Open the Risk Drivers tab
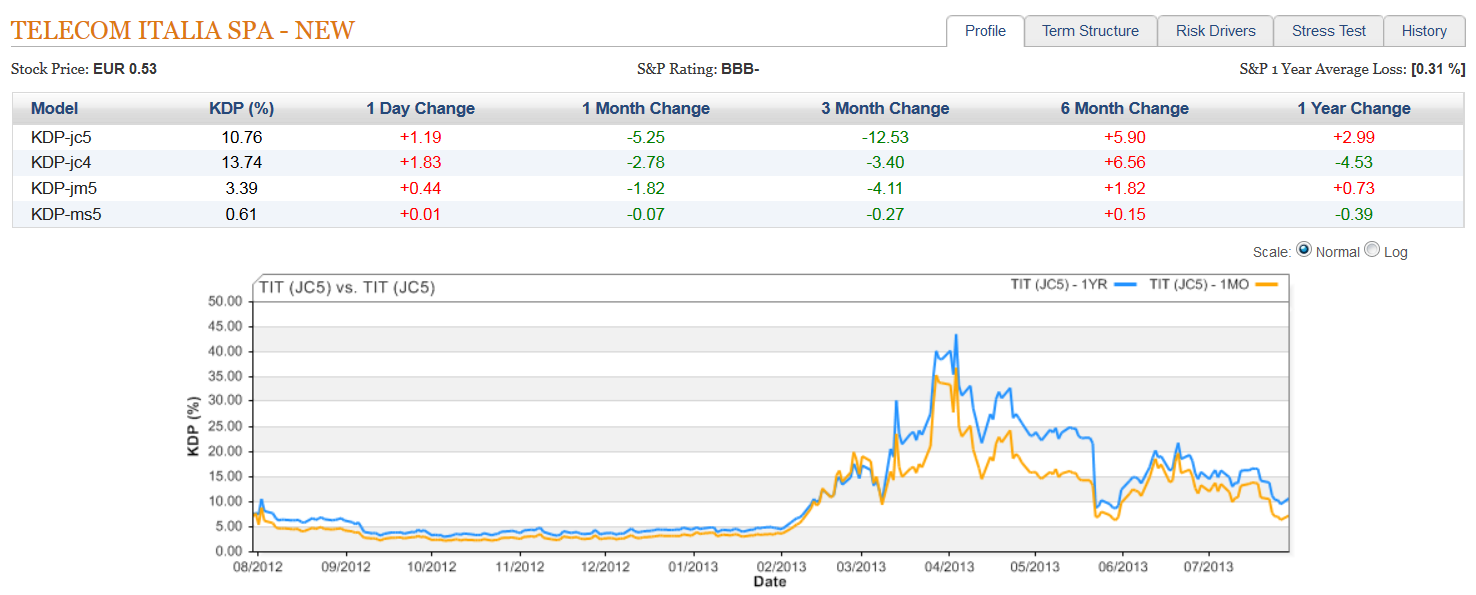The height and width of the screenshot is (595, 1476). 1215,31
